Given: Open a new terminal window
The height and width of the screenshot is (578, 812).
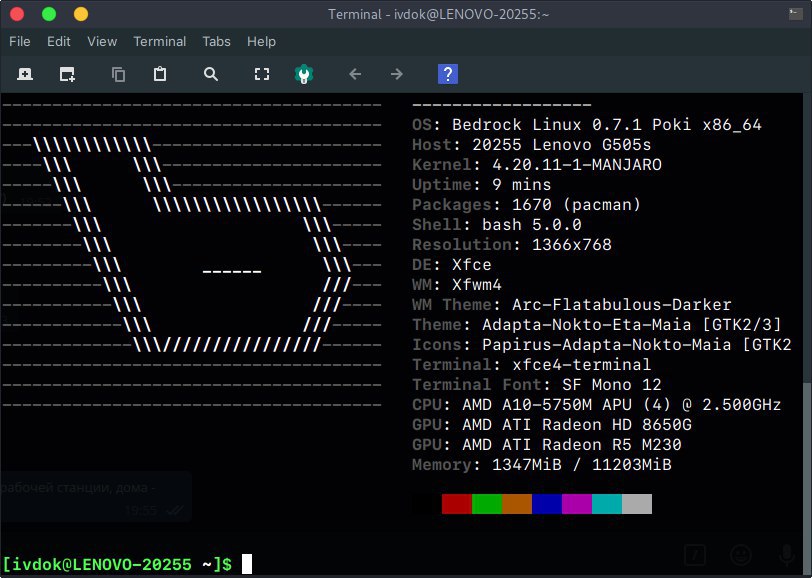Looking at the screenshot, I should [x=67, y=74].
